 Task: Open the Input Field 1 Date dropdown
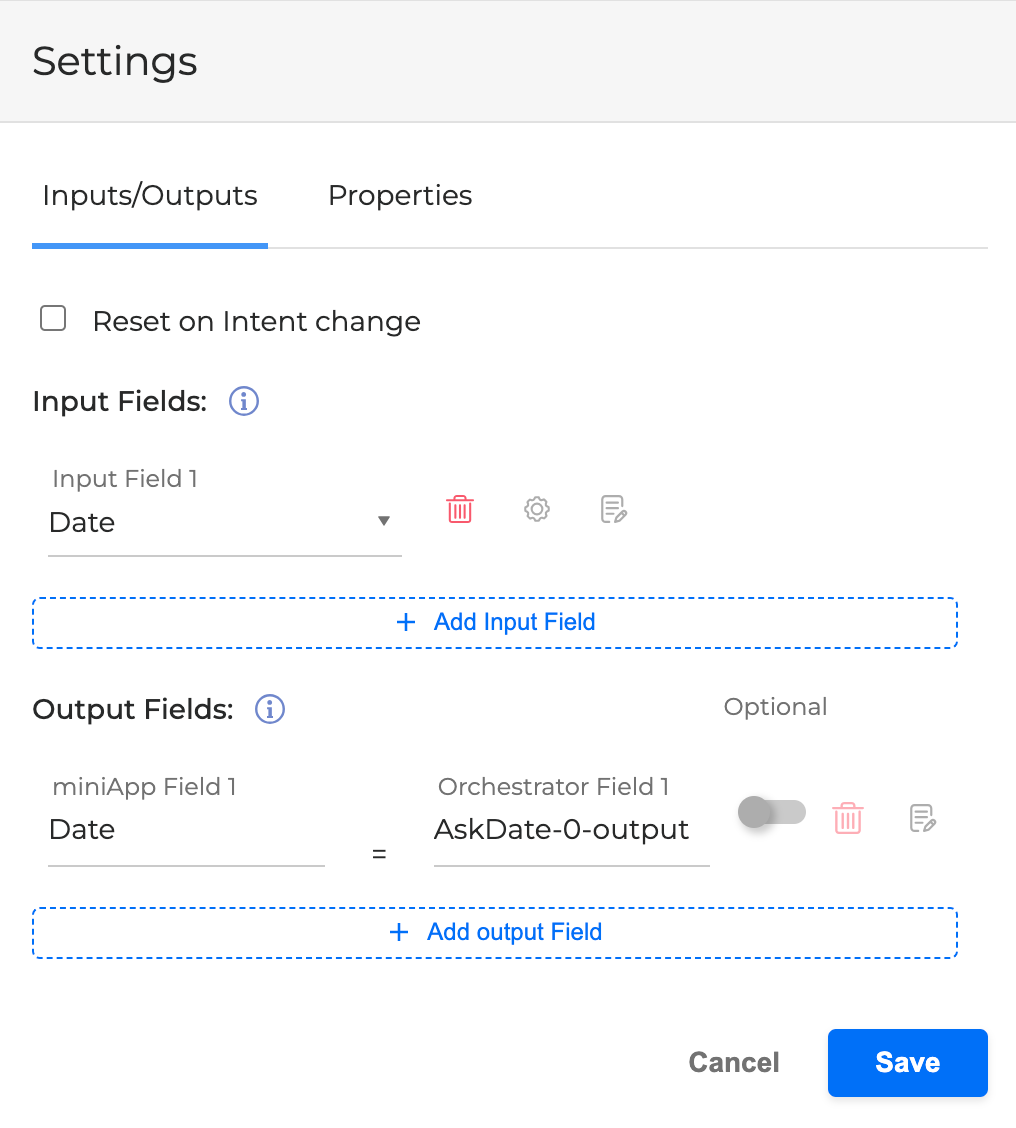(x=210, y=522)
